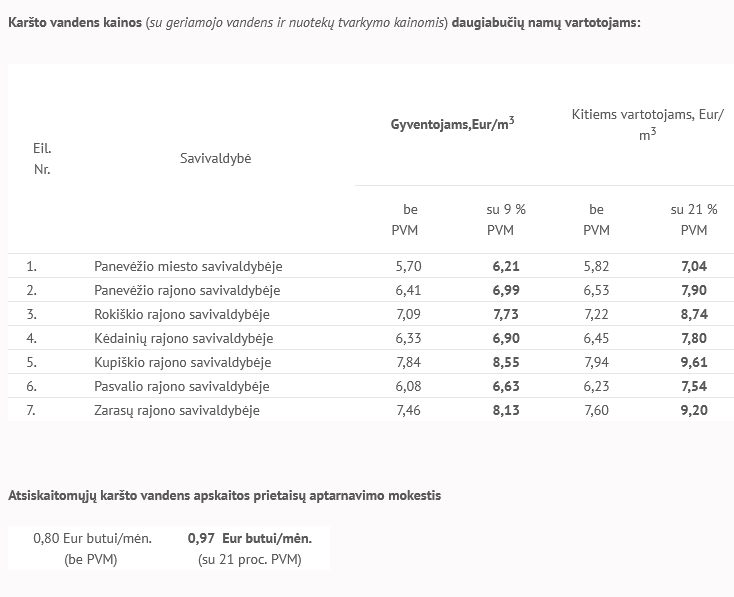This screenshot has height=597, width=734.
Task: Click the "Eil. Nr." header cell
Action: (42, 158)
